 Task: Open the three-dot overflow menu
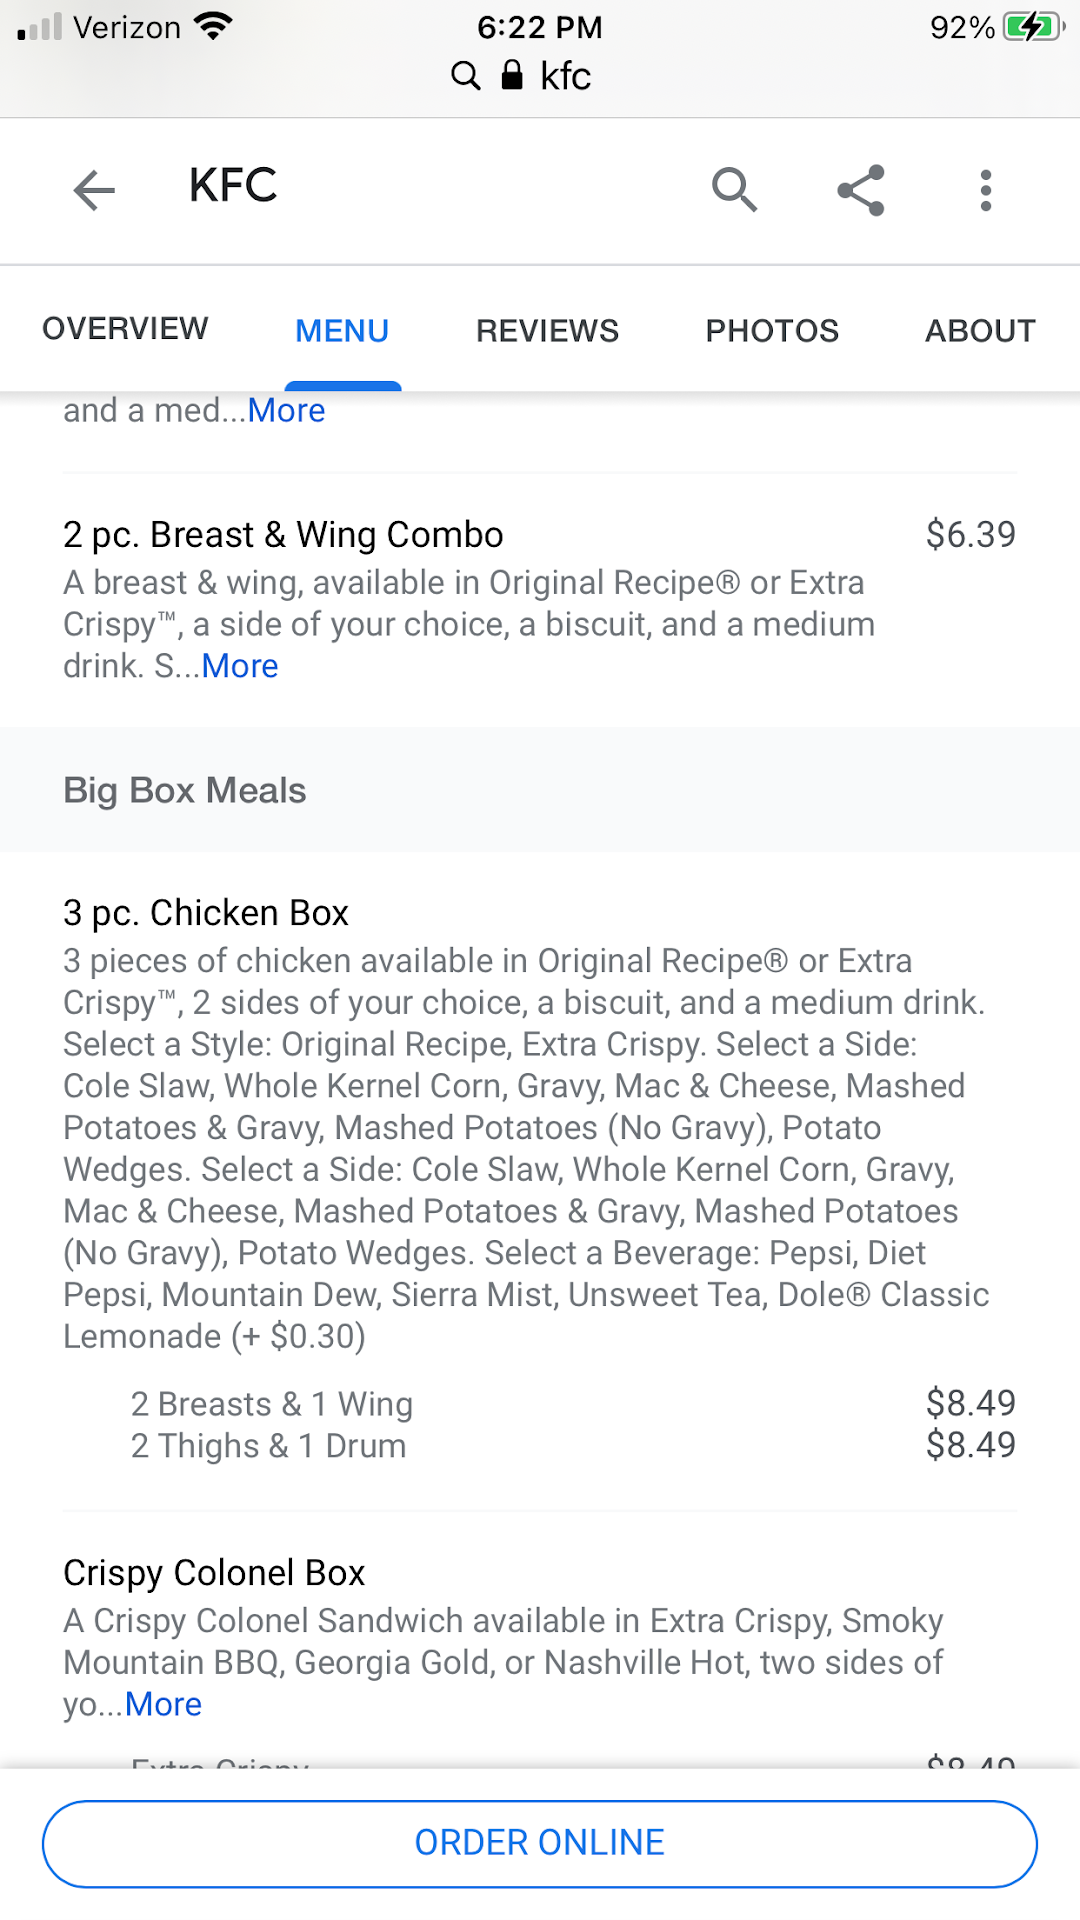coord(986,189)
